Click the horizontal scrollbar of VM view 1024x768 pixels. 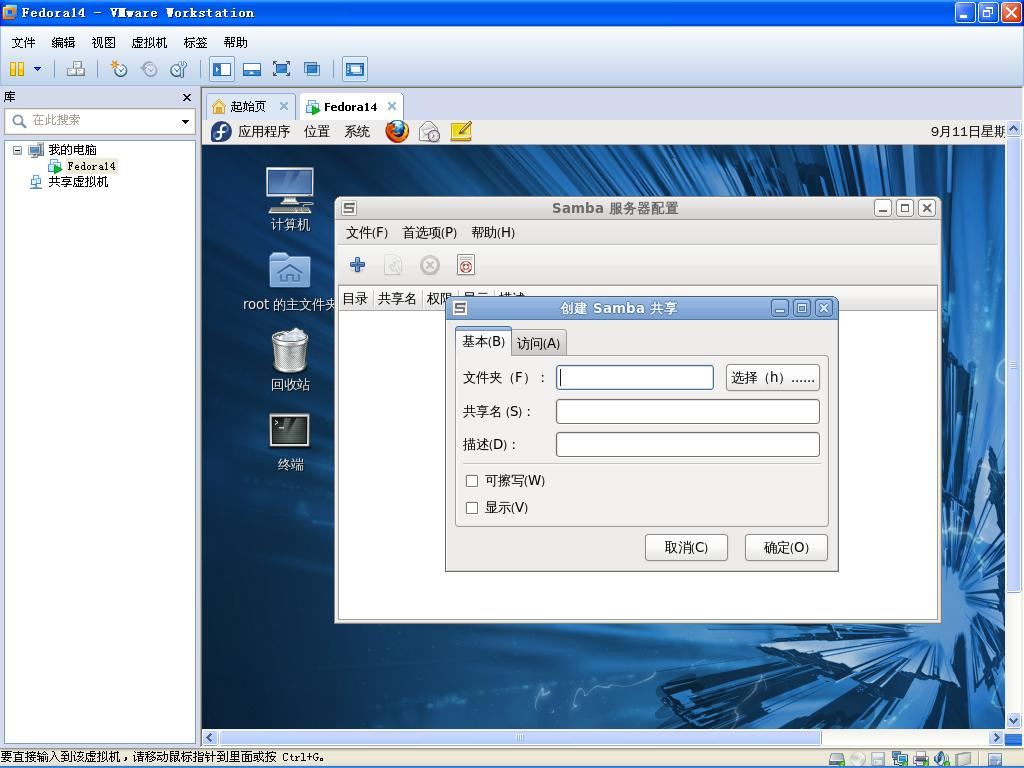(520, 738)
